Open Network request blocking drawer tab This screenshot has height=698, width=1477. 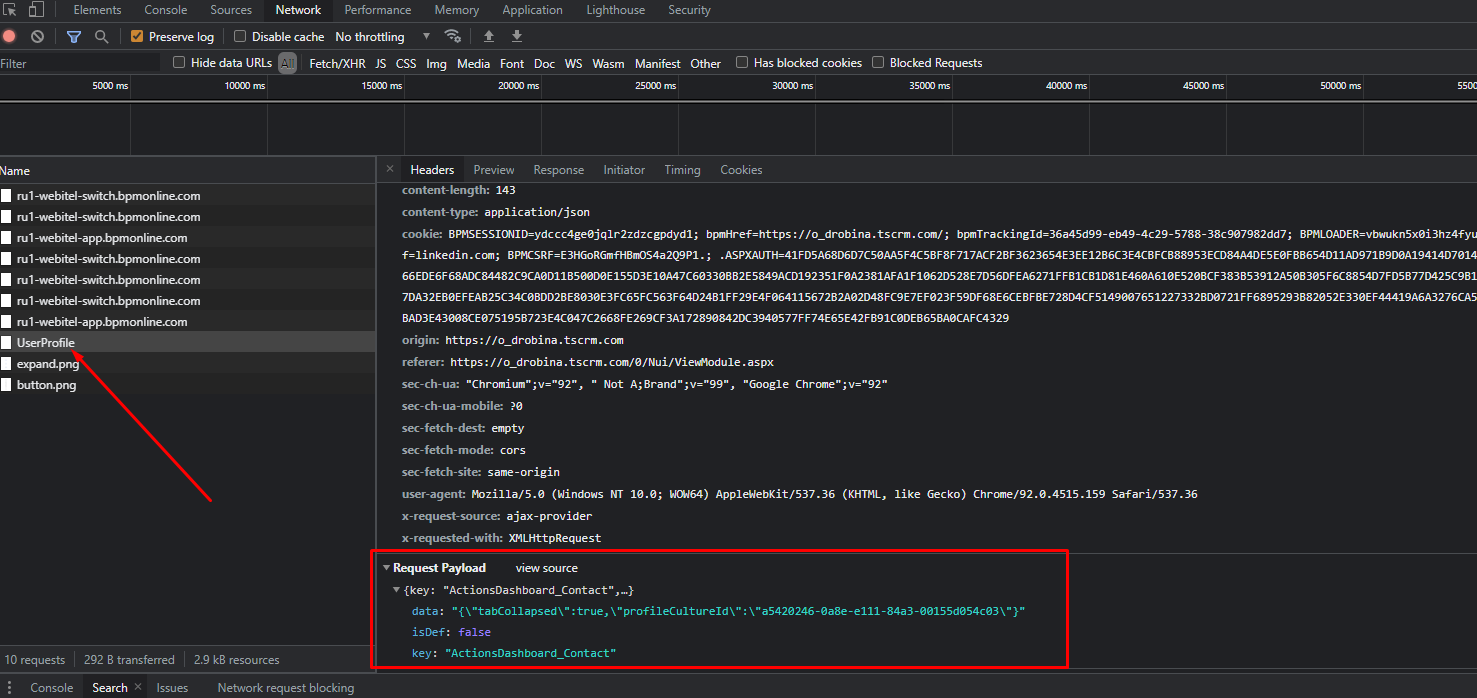[x=286, y=687]
